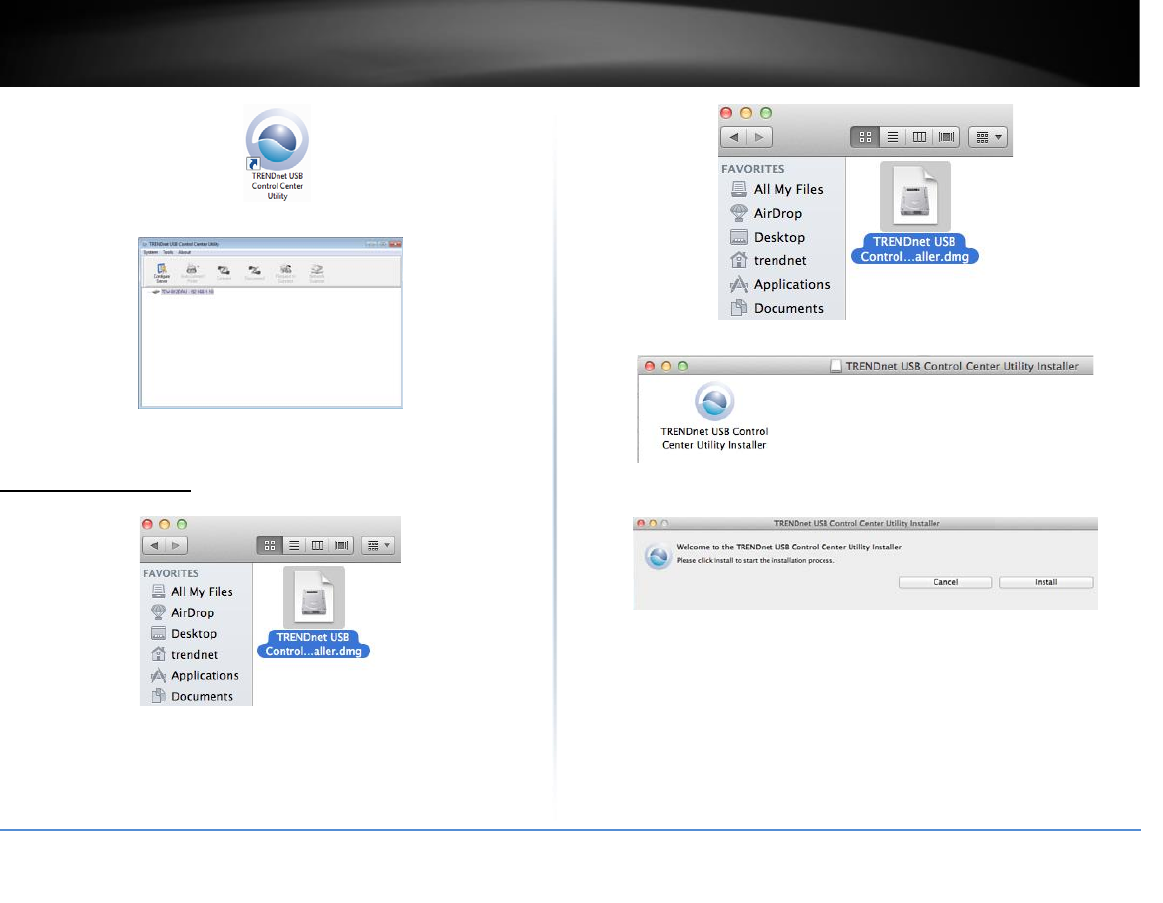The image size is (1163, 903).
Task: Close the smaller Finder window with the red button
Action: [x=148, y=524]
